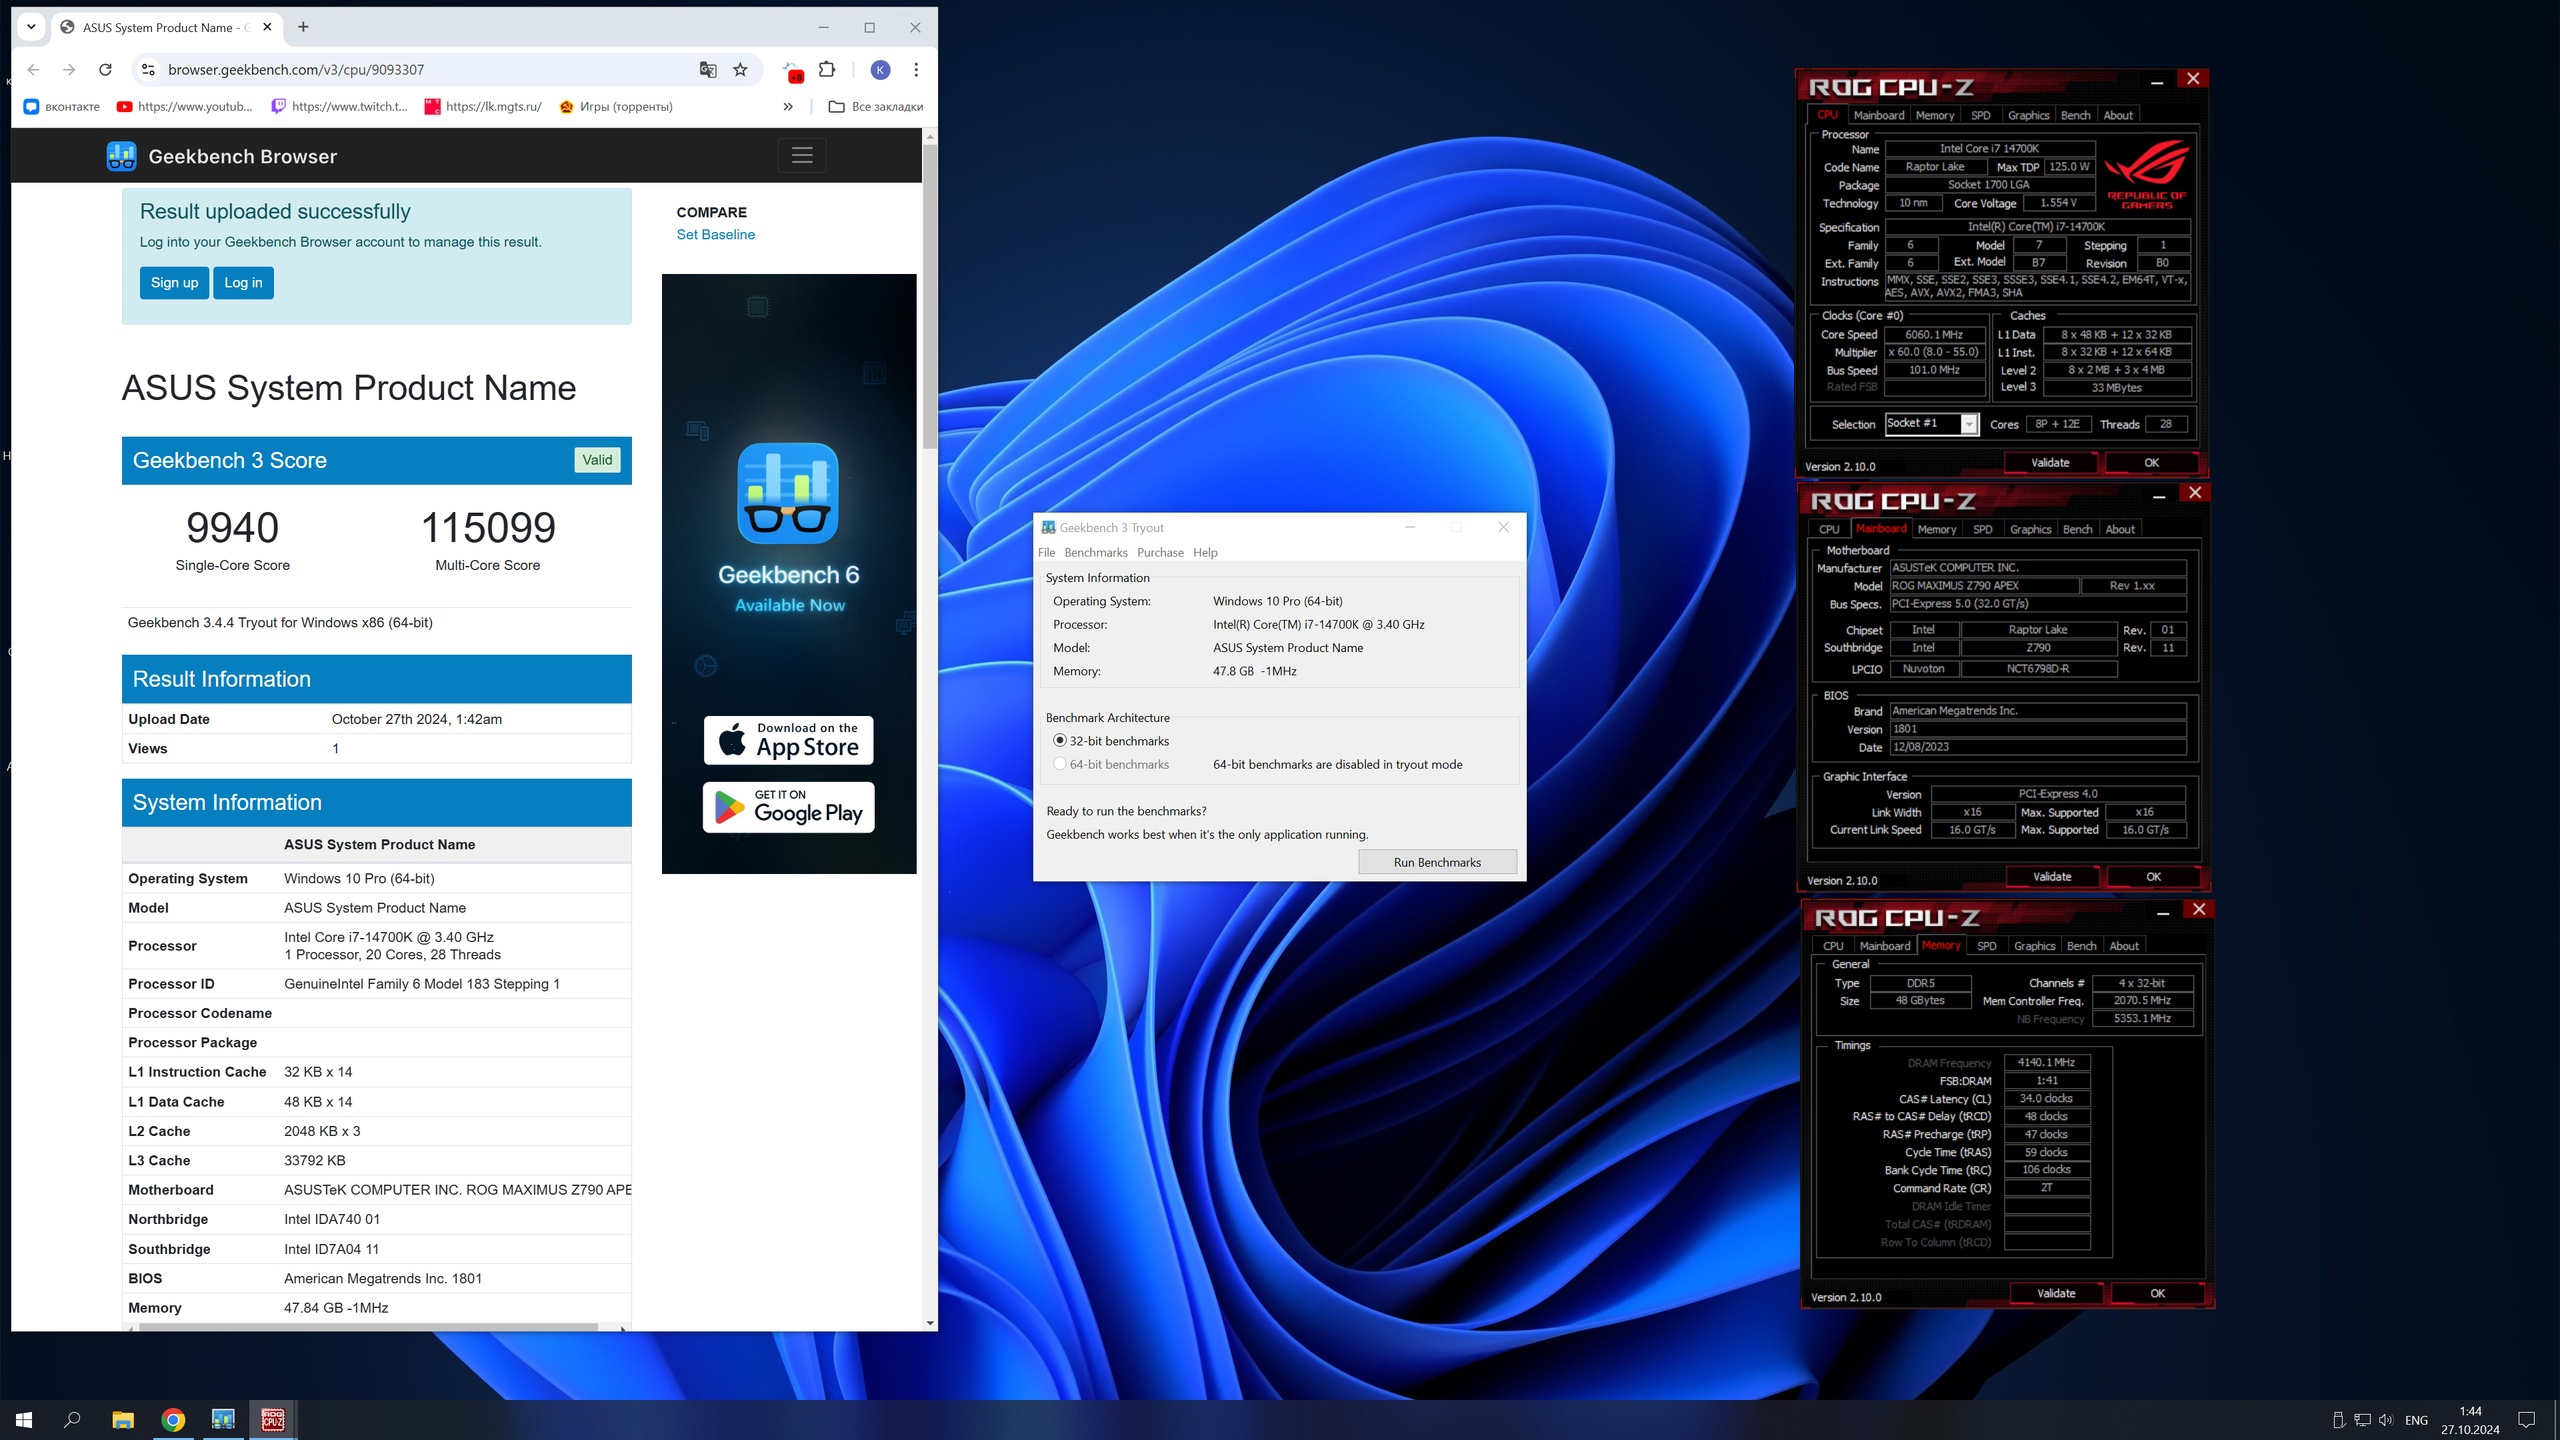Show more bookmarks overflow chevron
The image size is (2560, 1440).
coord(788,106)
